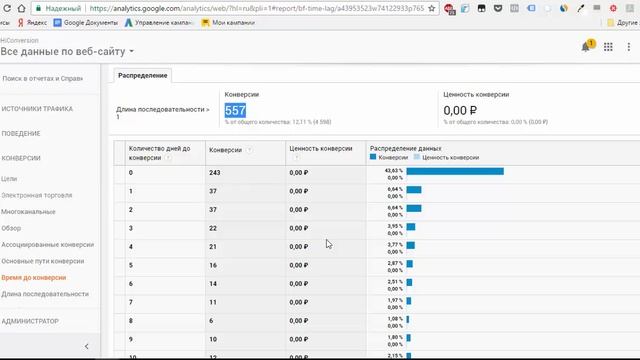Open the Яндекс bookmark

[x=32, y=23]
